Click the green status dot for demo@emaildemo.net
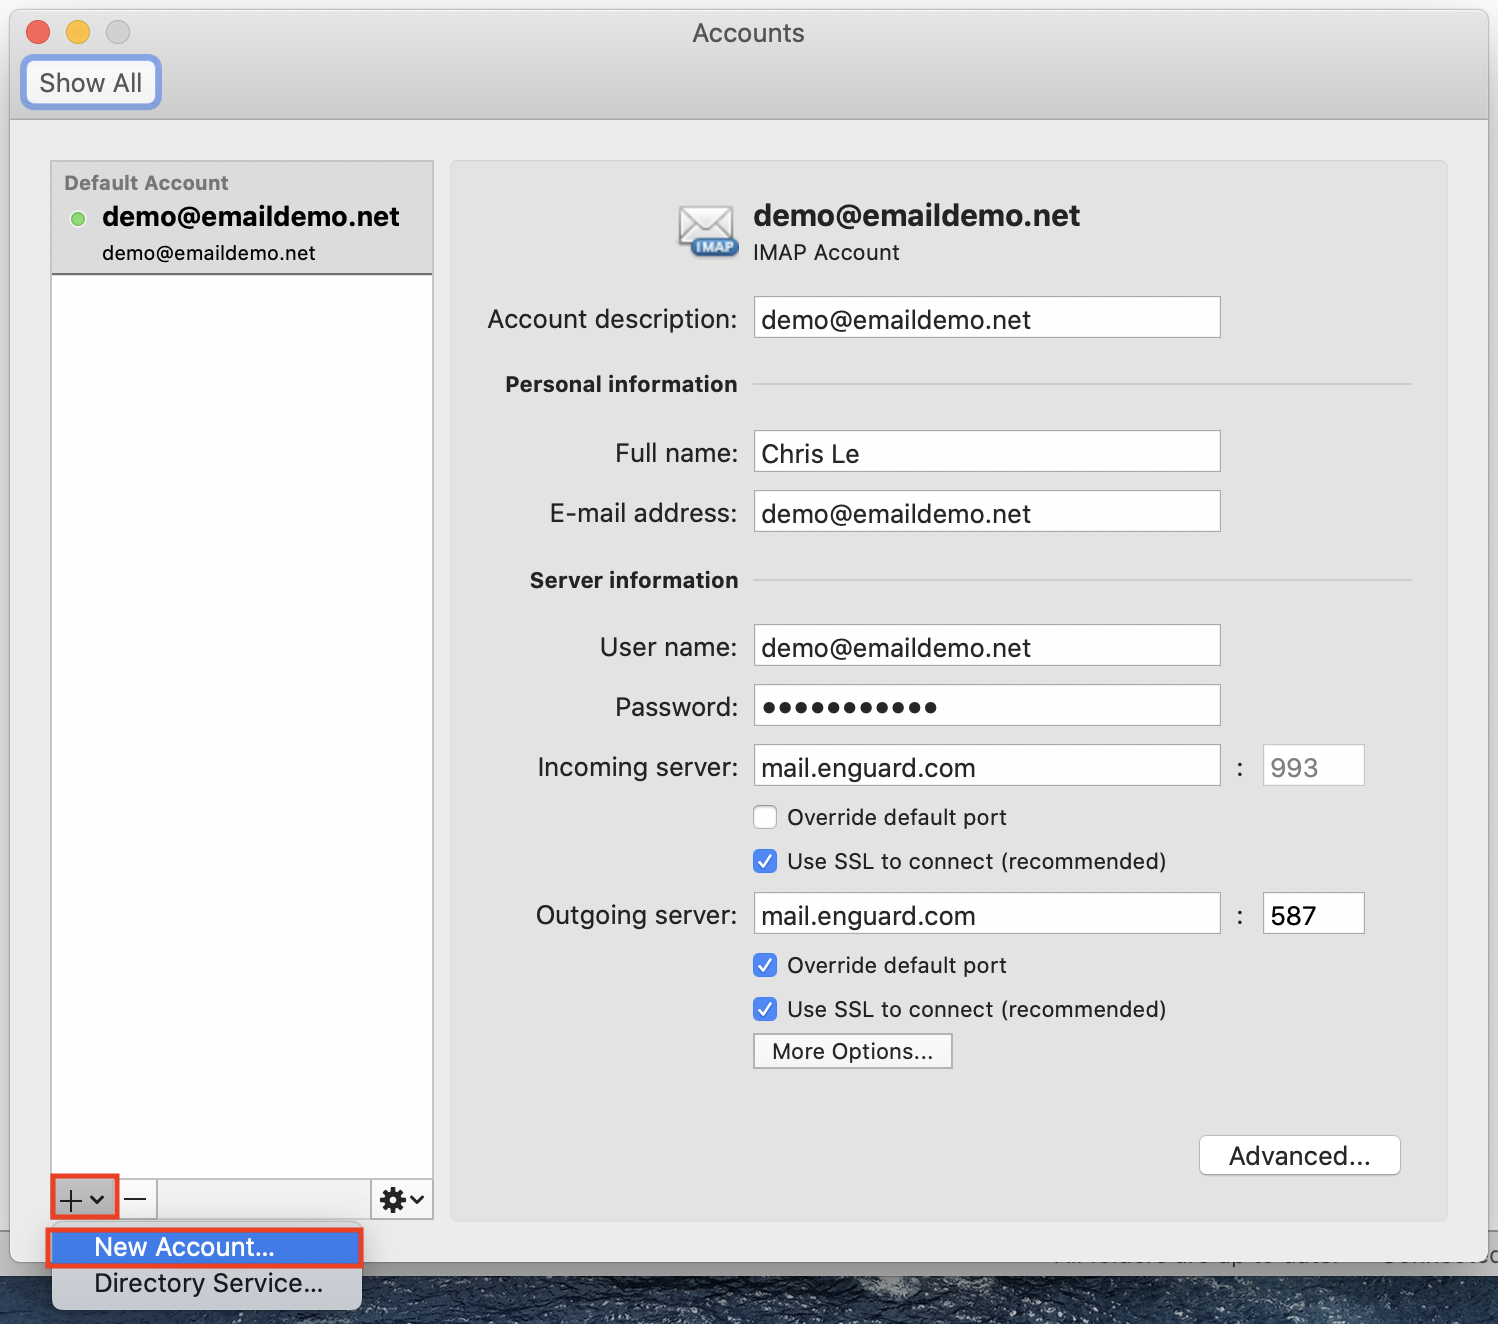Screen dimensions: 1498x1324 [78, 219]
